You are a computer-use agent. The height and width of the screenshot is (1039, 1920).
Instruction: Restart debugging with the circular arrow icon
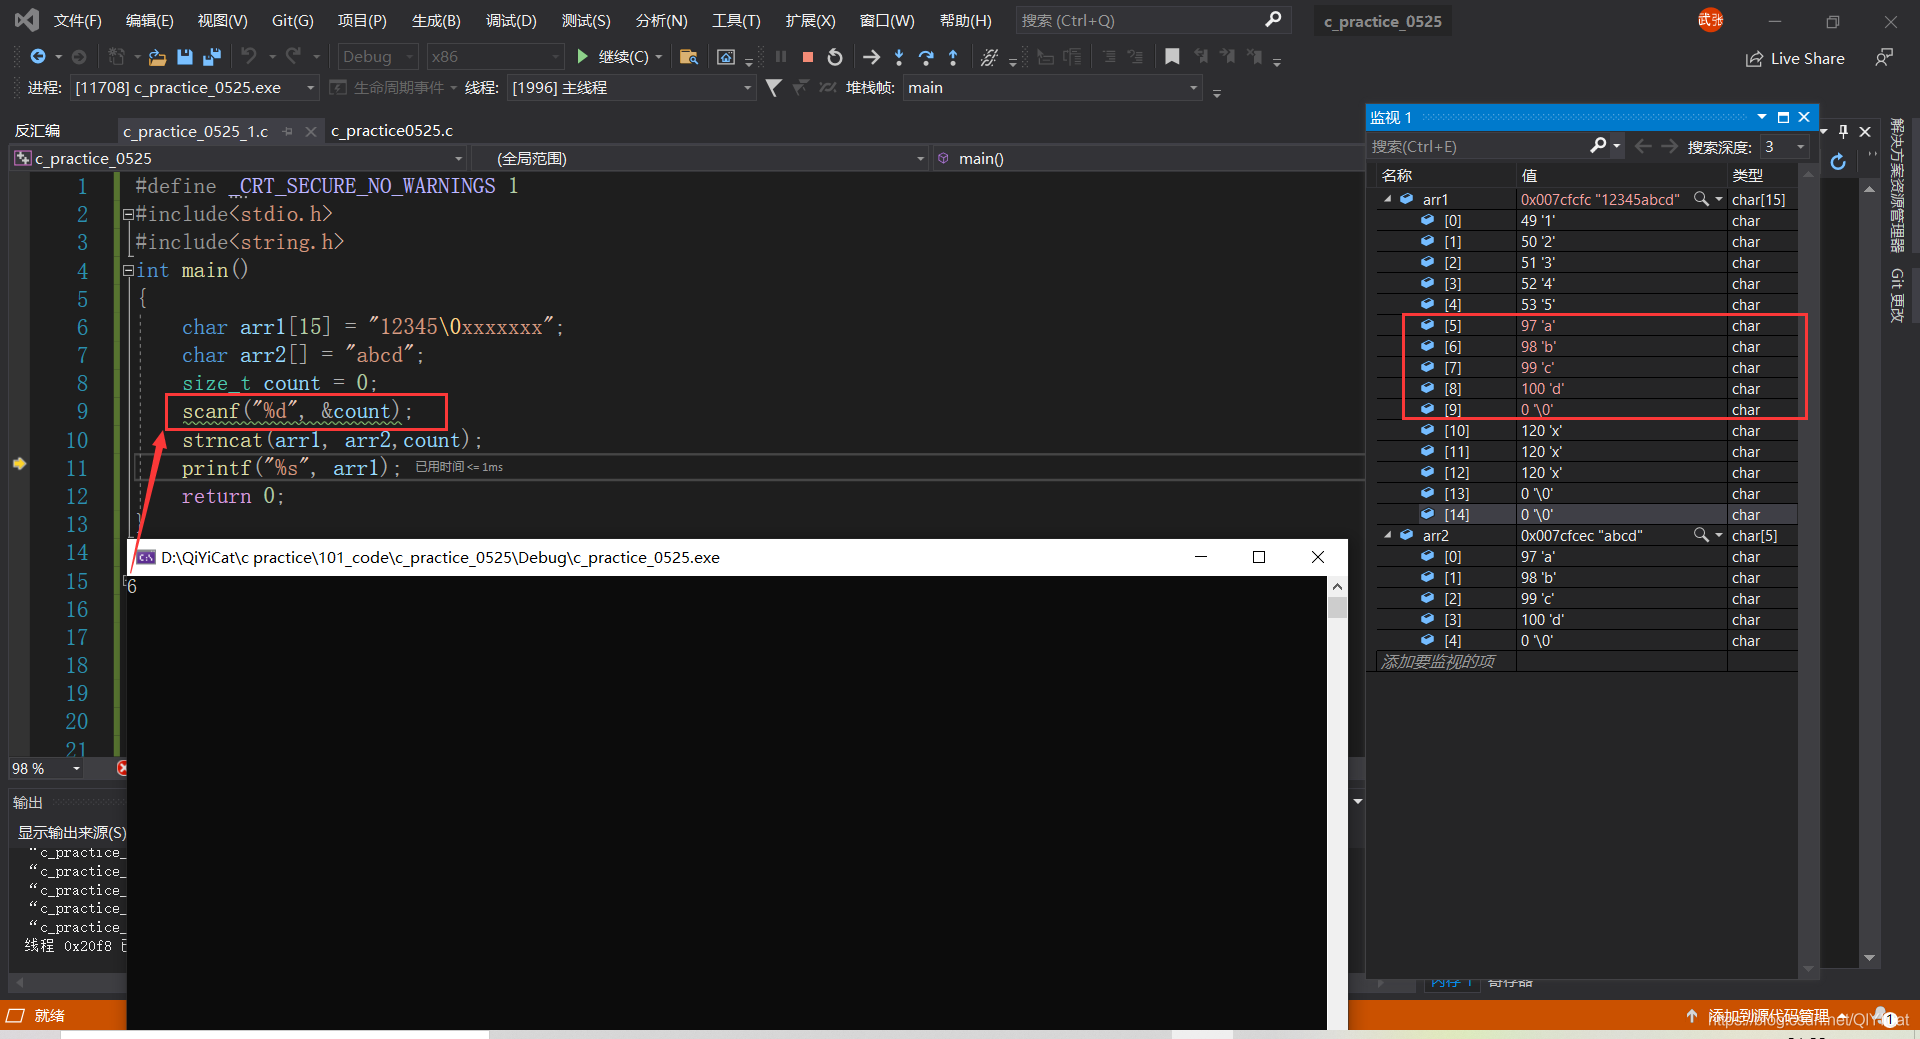(835, 57)
